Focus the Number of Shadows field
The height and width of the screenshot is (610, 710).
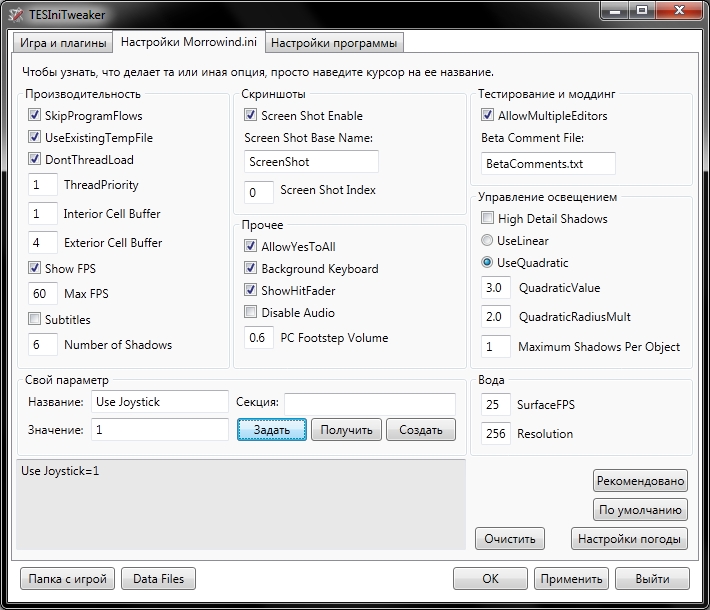43,345
